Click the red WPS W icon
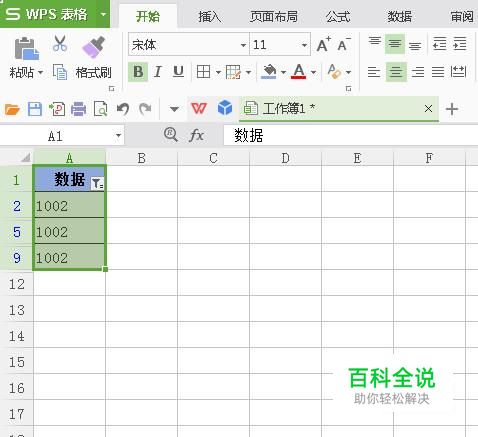 pyautogui.click(x=199, y=108)
